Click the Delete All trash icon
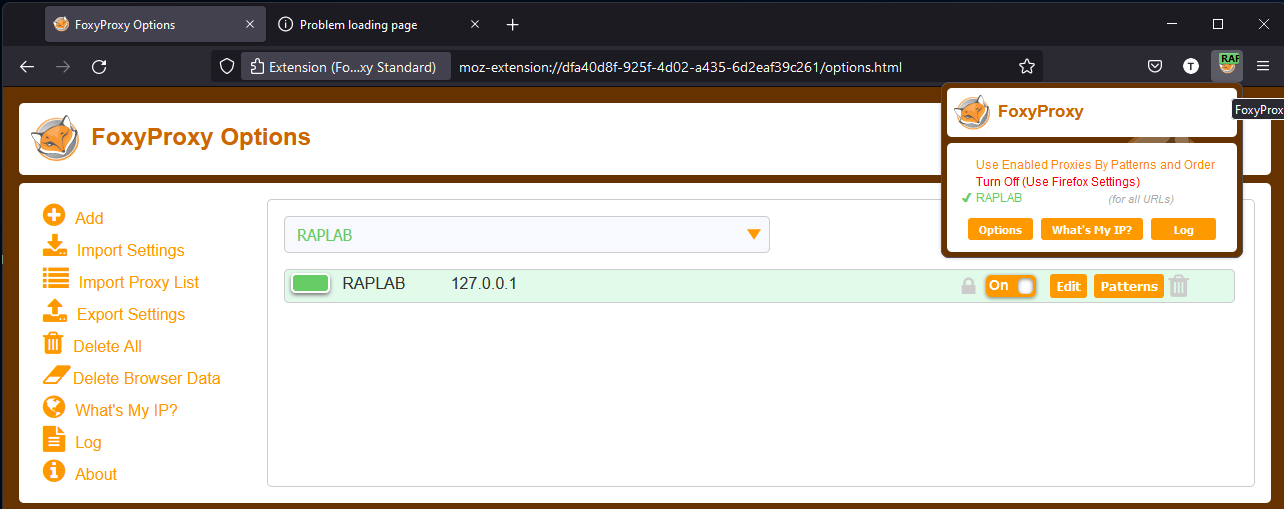Viewport: 1284px width, 509px height. [x=53, y=343]
